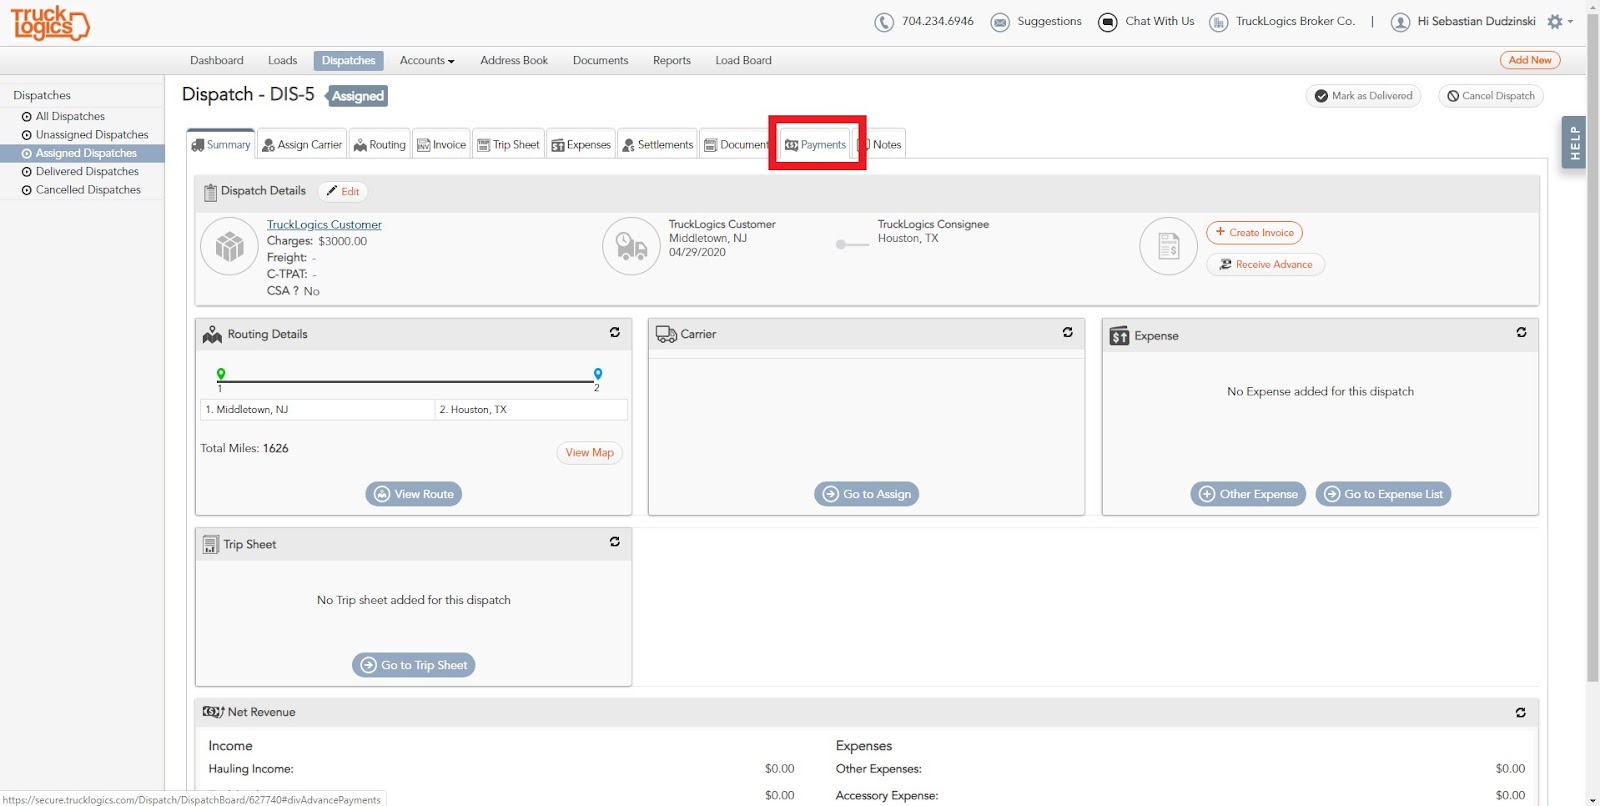
Task: Open the settings gear menu
Action: click(1559, 21)
